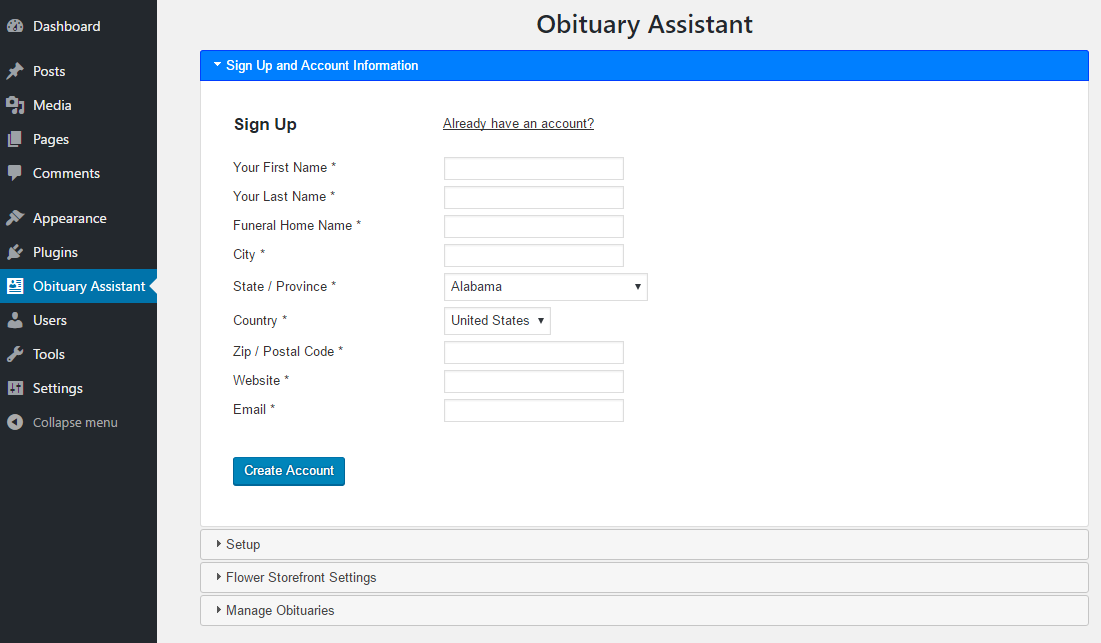Follow the "Already have an account?" link

(518, 124)
